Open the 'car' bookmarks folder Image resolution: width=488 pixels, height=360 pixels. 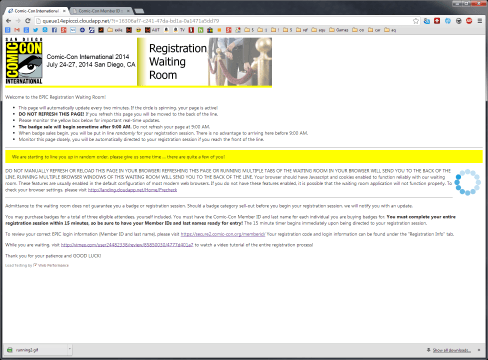coord(374,30)
